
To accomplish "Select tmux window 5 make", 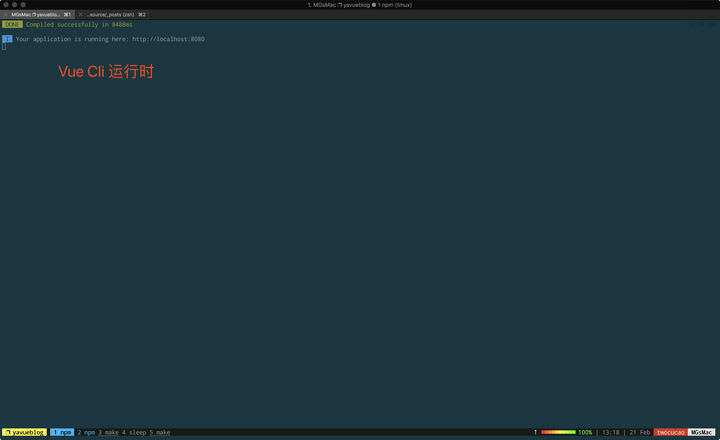I will tap(160, 432).
